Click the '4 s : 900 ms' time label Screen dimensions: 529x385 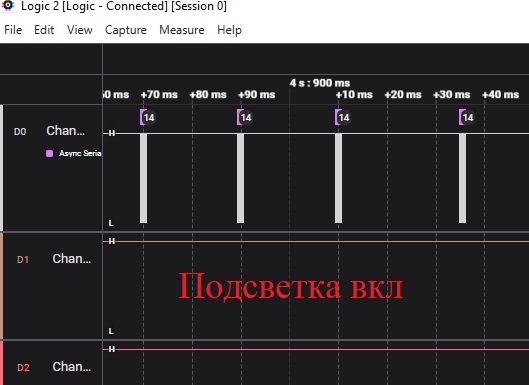pyautogui.click(x=320, y=83)
